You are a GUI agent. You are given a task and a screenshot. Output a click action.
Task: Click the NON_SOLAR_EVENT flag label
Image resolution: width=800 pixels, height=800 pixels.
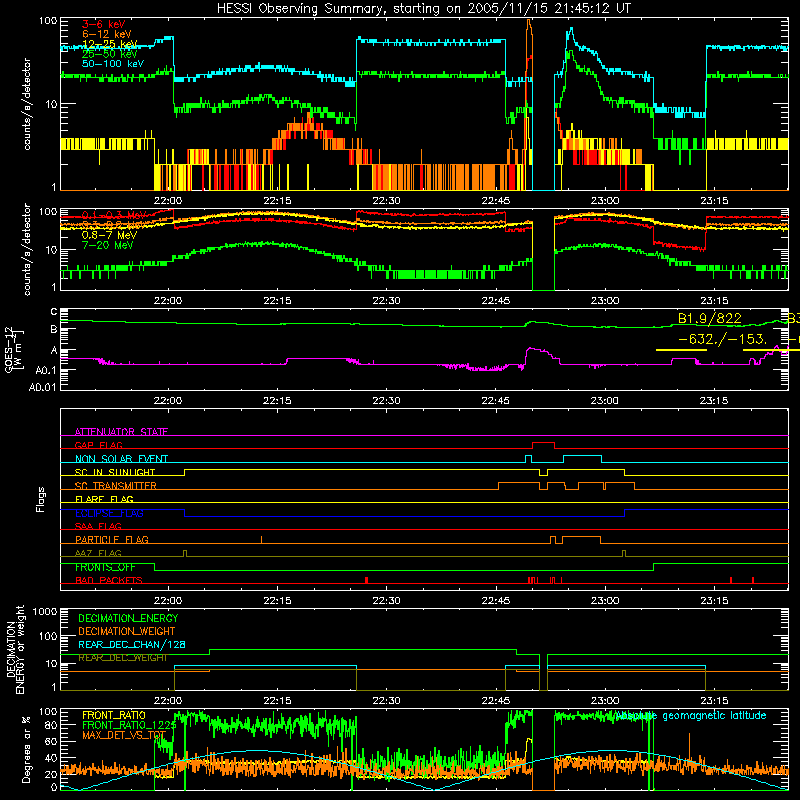coord(121,459)
